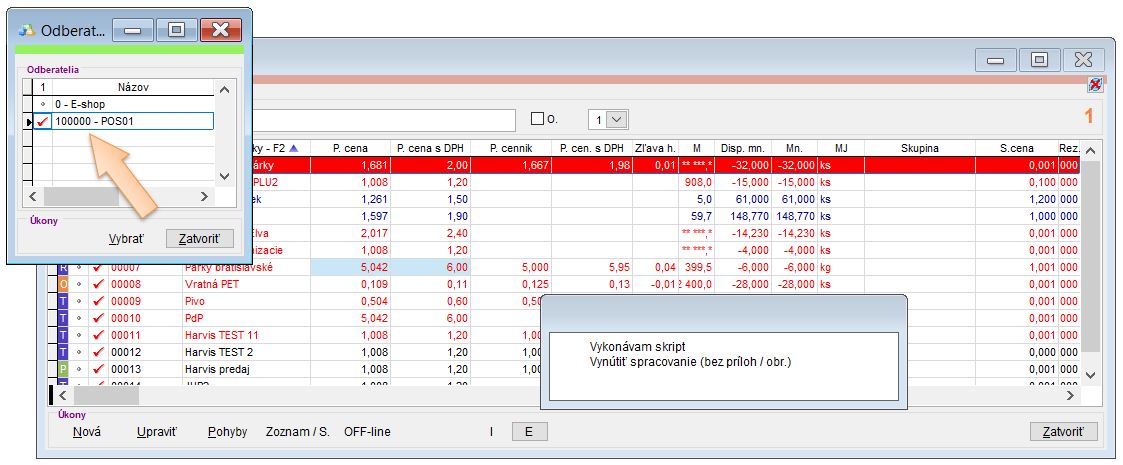Click the pin icon below the window controls
Viewport: 1123px width, 465px height.
tap(1095, 84)
